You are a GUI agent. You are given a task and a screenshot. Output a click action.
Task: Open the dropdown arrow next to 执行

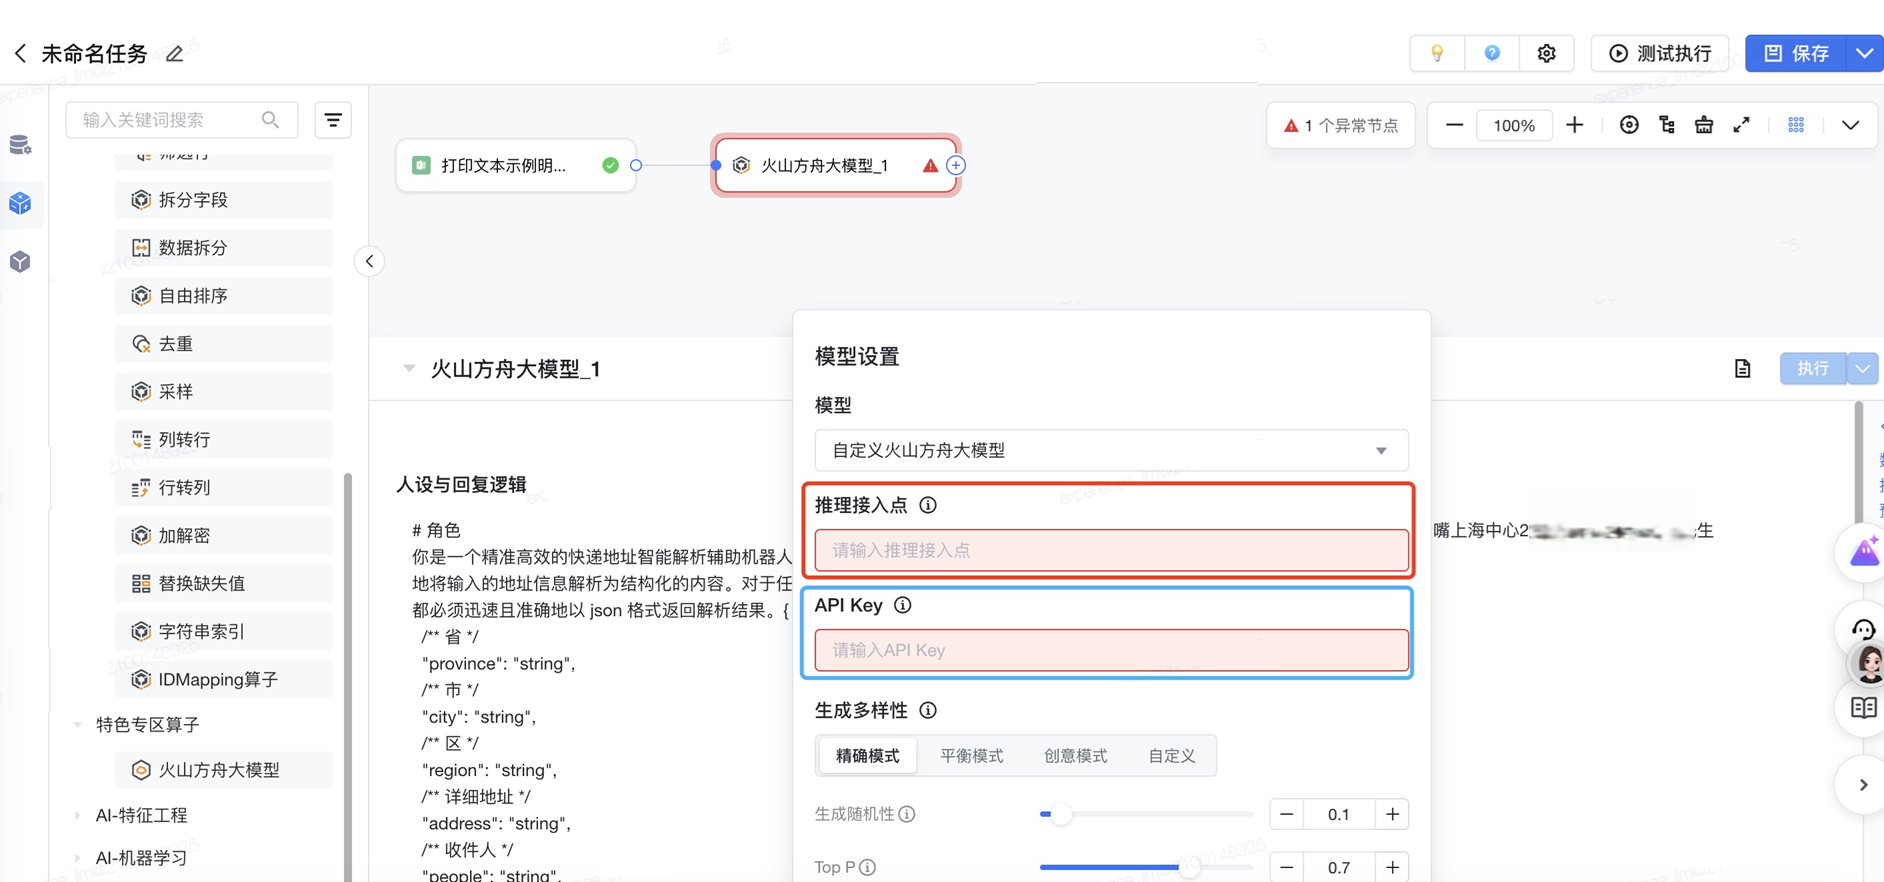tap(1863, 369)
